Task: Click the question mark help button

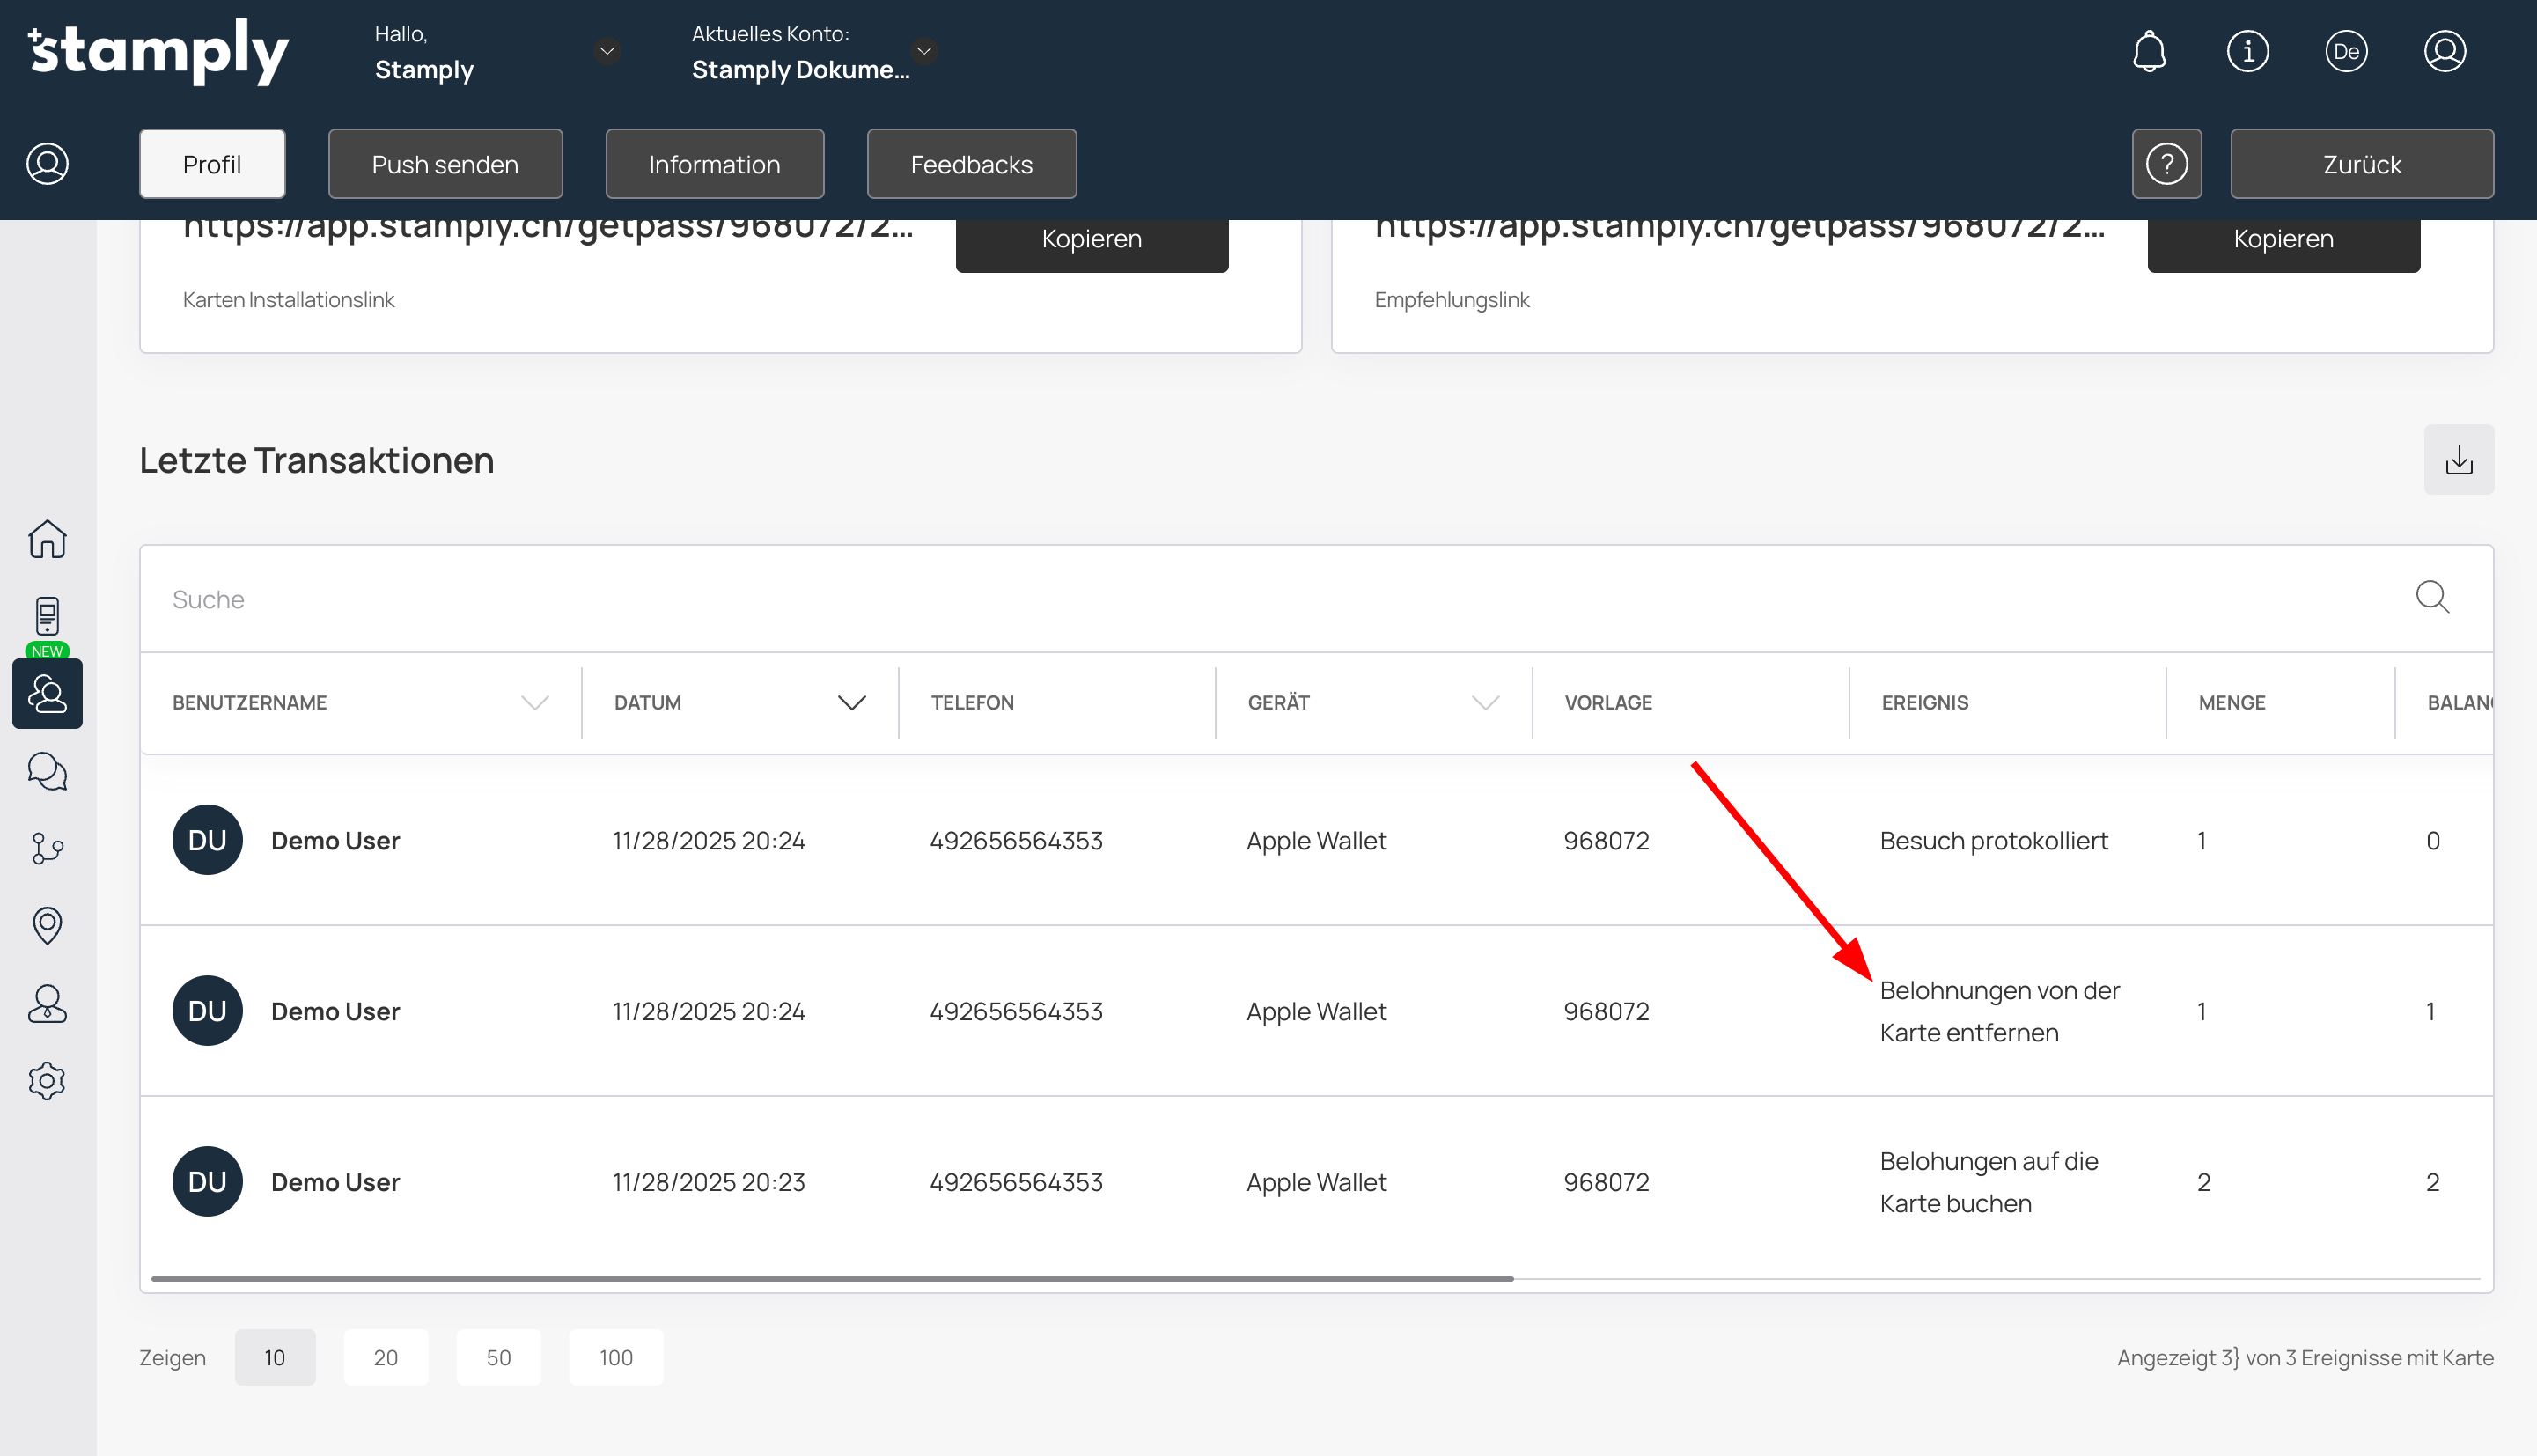Action: [2166, 164]
